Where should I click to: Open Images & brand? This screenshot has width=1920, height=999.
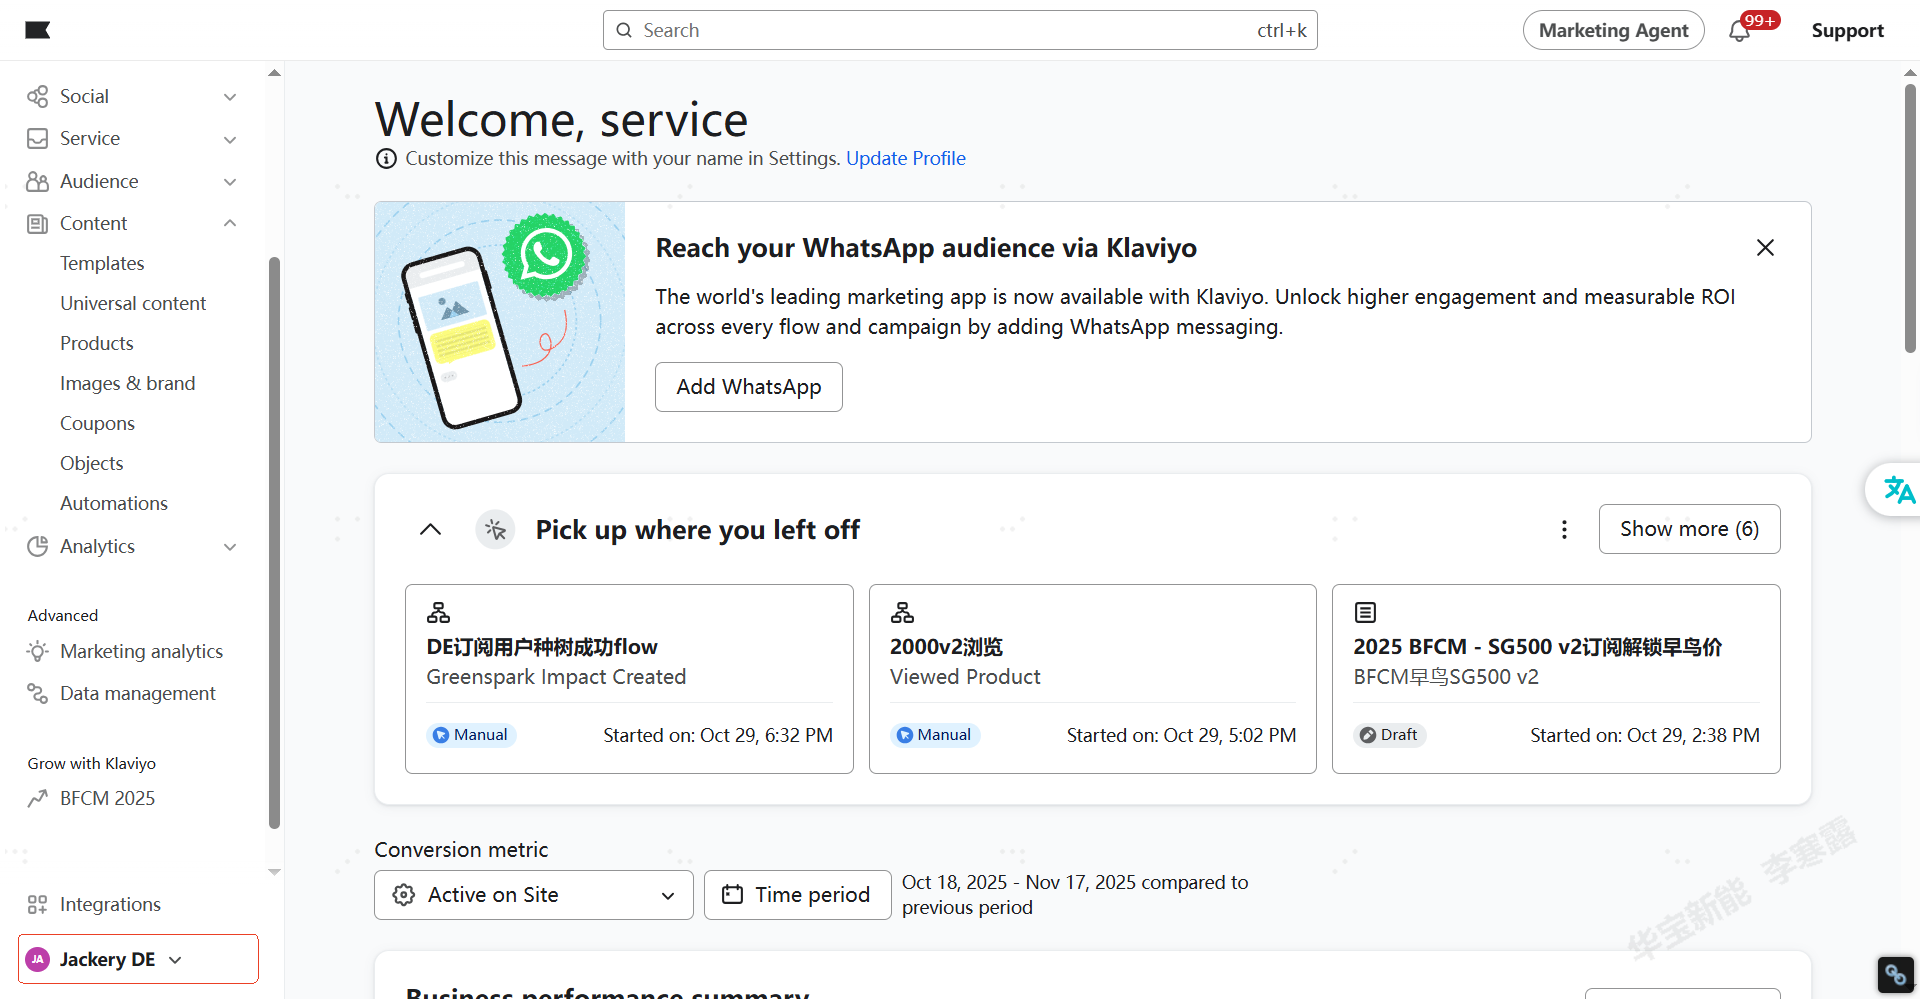[128, 383]
